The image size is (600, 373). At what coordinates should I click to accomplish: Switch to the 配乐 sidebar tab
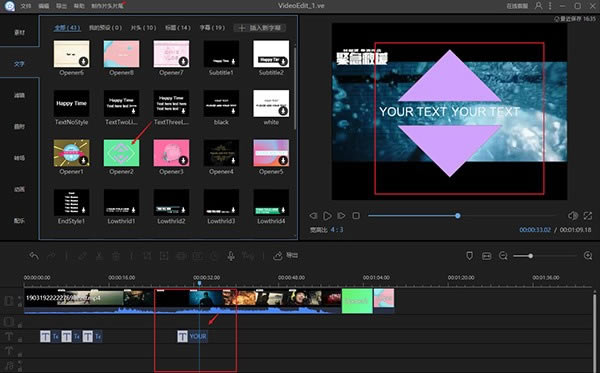click(x=19, y=221)
